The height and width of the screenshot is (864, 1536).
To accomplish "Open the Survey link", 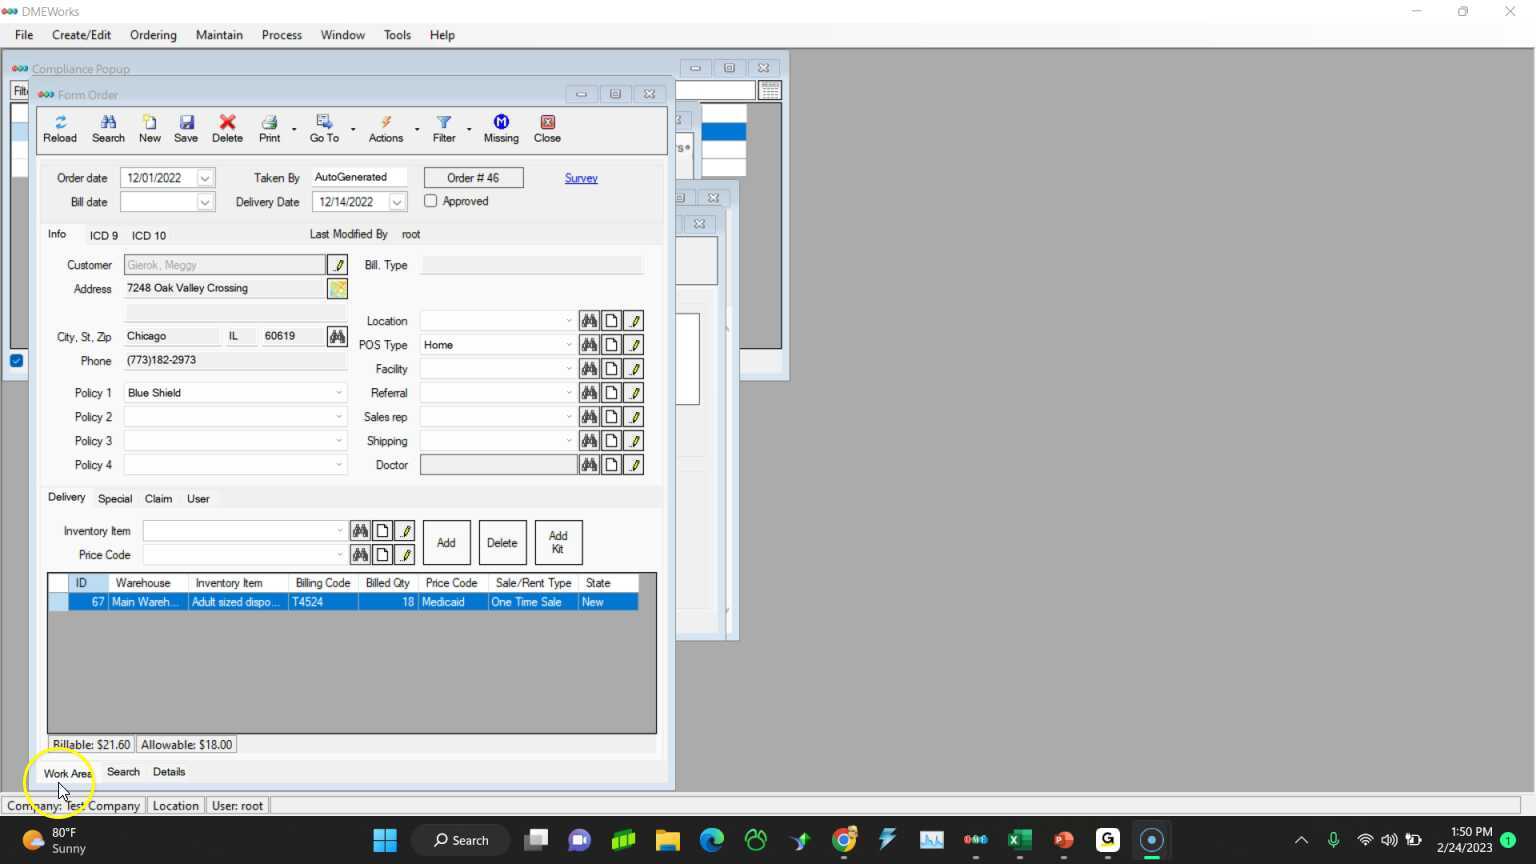I will (581, 178).
